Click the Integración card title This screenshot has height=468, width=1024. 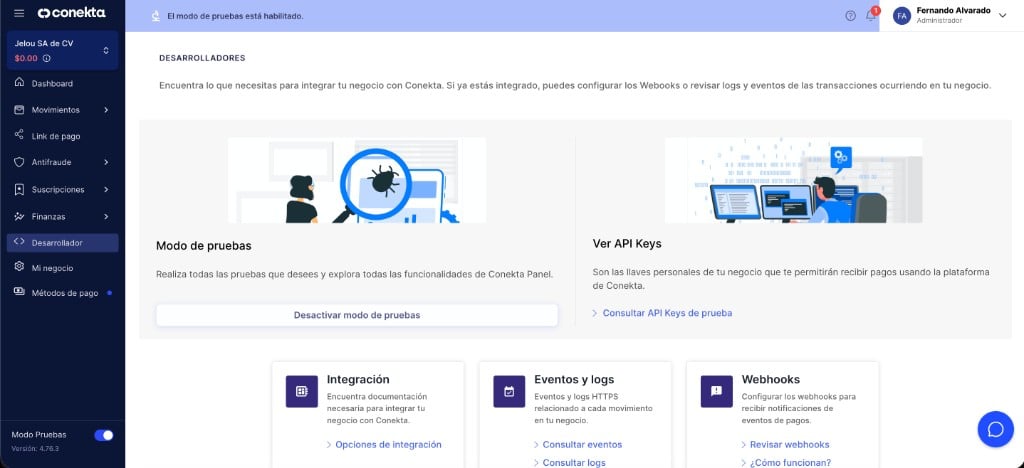tap(358, 379)
